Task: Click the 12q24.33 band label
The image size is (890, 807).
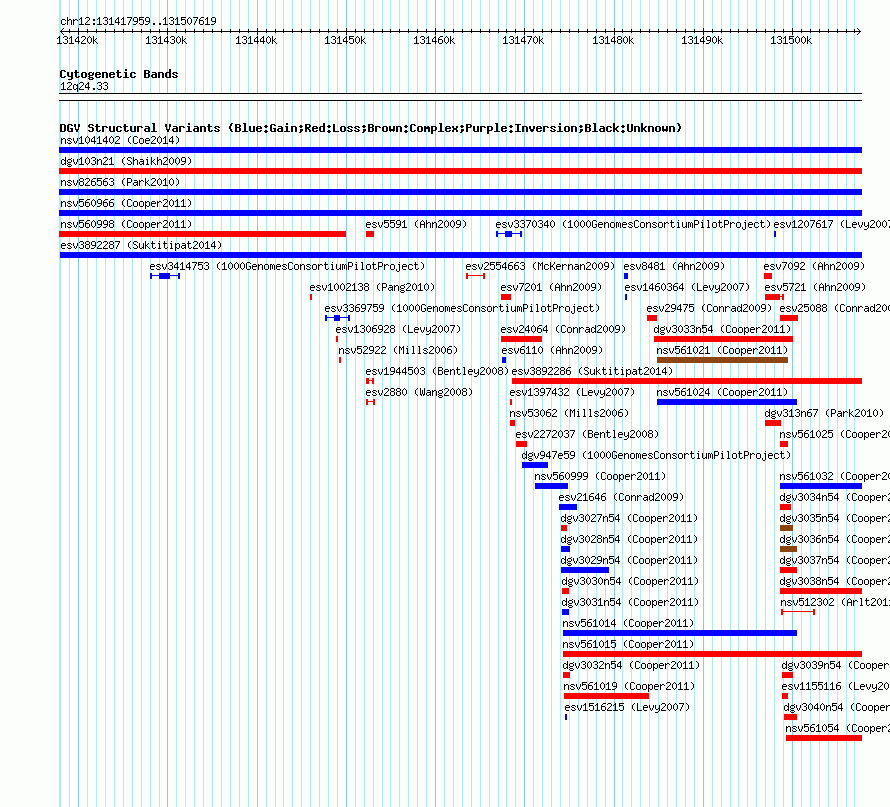Action: pos(84,86)
